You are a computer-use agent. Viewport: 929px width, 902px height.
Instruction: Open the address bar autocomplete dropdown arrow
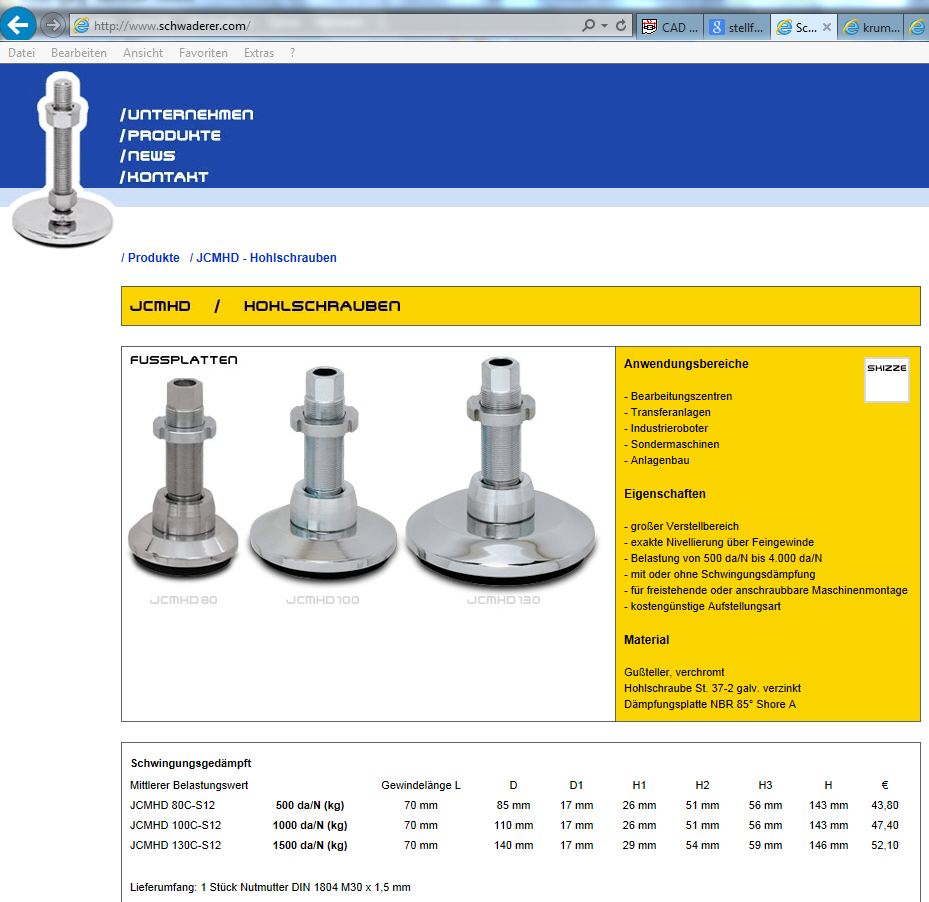pos(604,25)
